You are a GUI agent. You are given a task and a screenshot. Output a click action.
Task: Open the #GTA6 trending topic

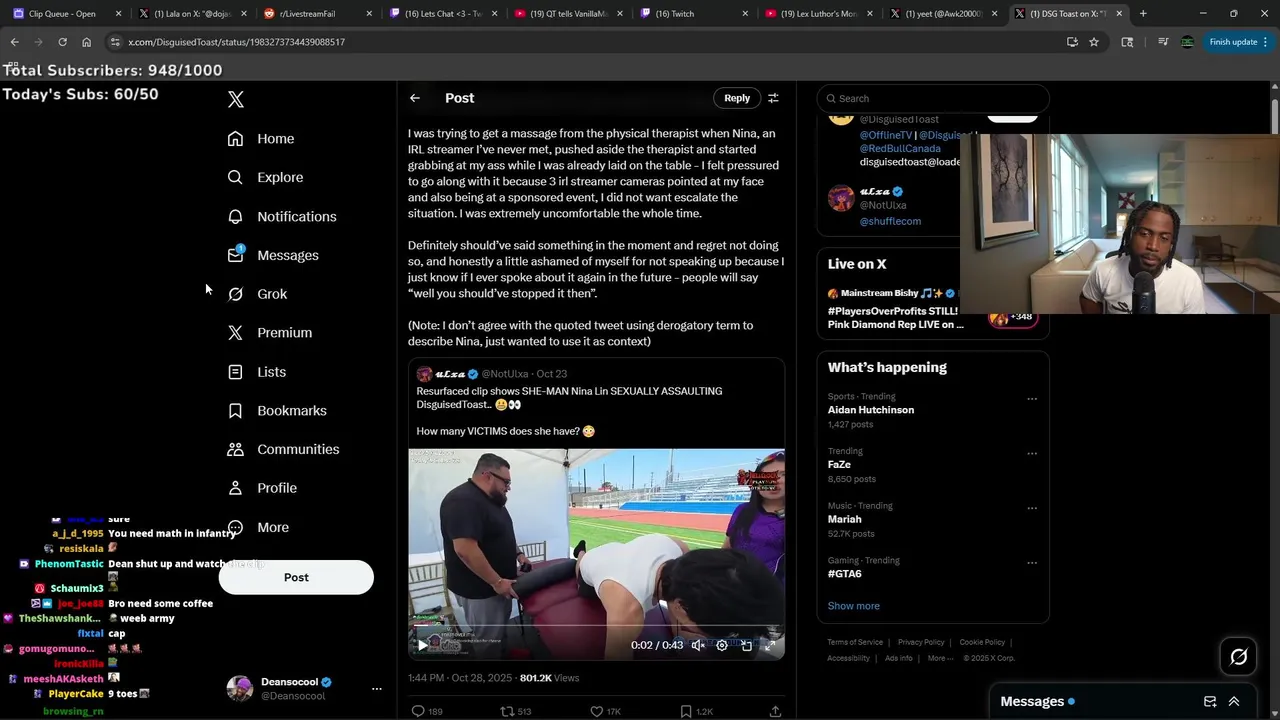pyautogui.click(x=844, y=574)
